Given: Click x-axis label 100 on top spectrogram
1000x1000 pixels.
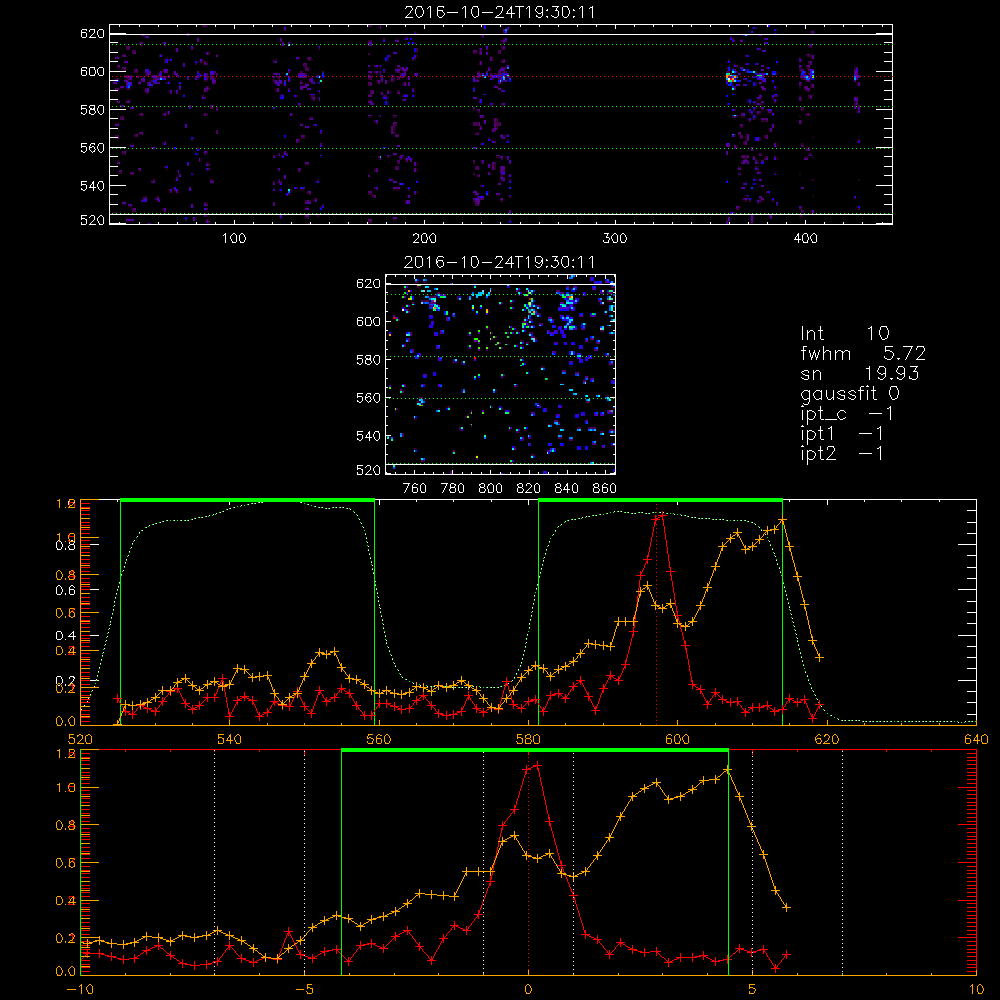Looking at the screenshot, I should [x=233, y=239].
